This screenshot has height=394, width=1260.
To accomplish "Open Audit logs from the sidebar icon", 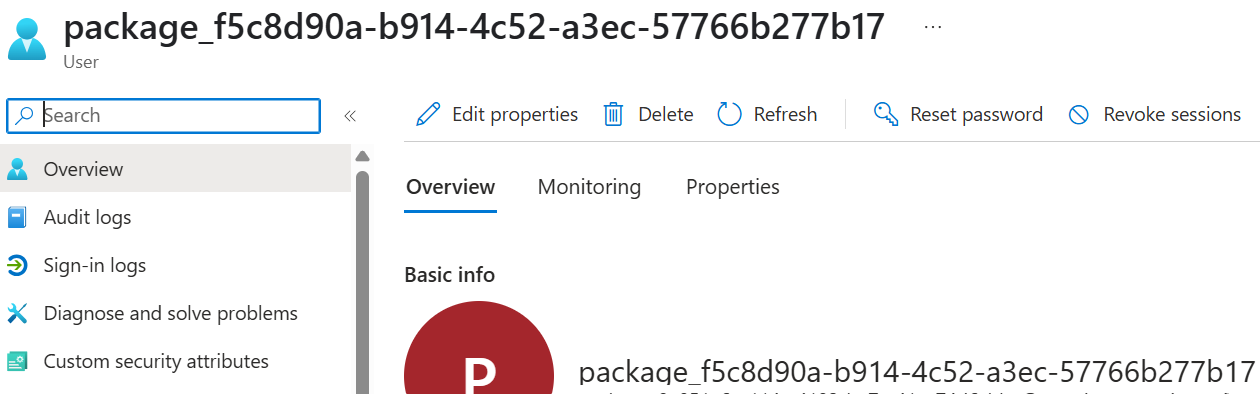I will tap(17, 217).
